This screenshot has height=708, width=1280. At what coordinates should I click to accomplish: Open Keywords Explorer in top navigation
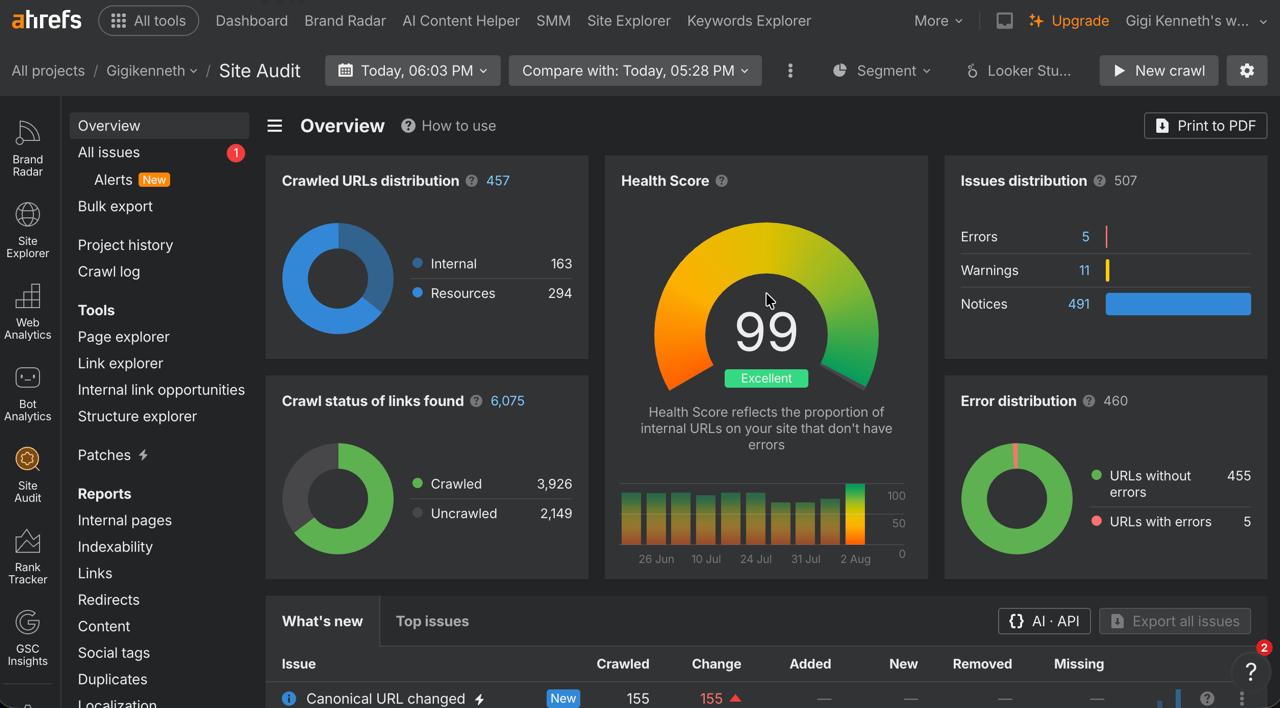[x=749, y=21]
